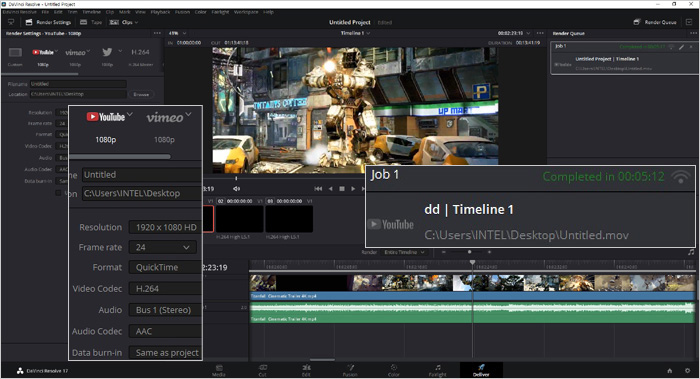Zoom out timeline with minus icon
Image resolution: width=700 pixels, height=379 pixels.
444,252
